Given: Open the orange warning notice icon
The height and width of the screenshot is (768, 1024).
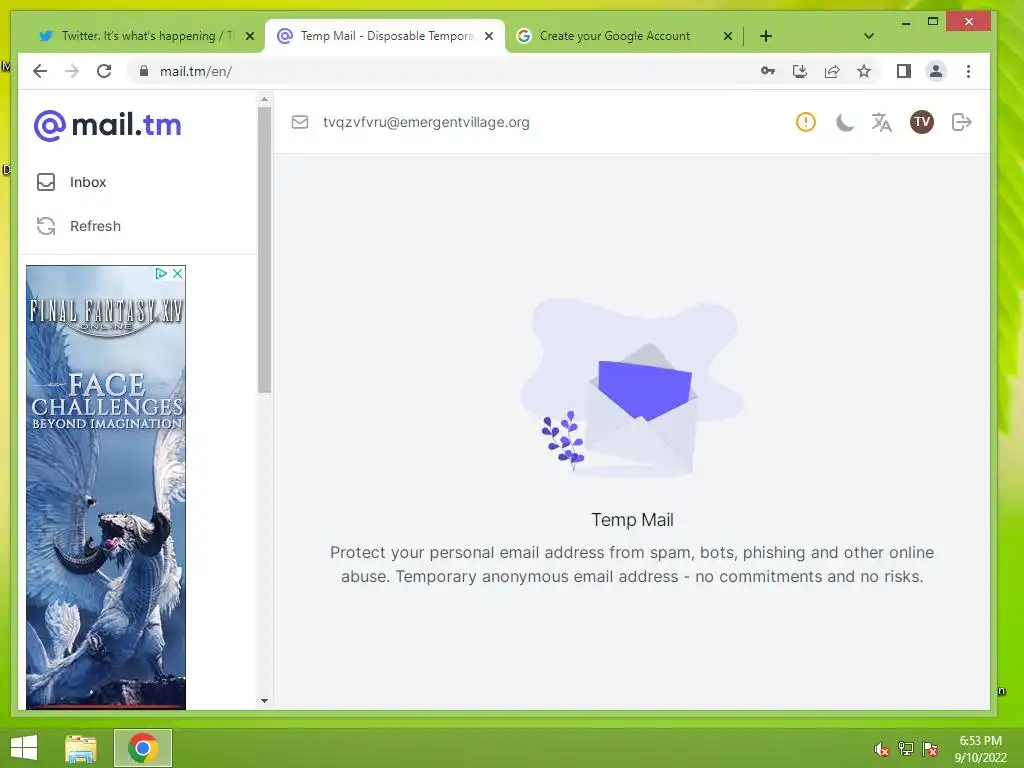Looking at the screenshot, I should [x=805, y=122].
